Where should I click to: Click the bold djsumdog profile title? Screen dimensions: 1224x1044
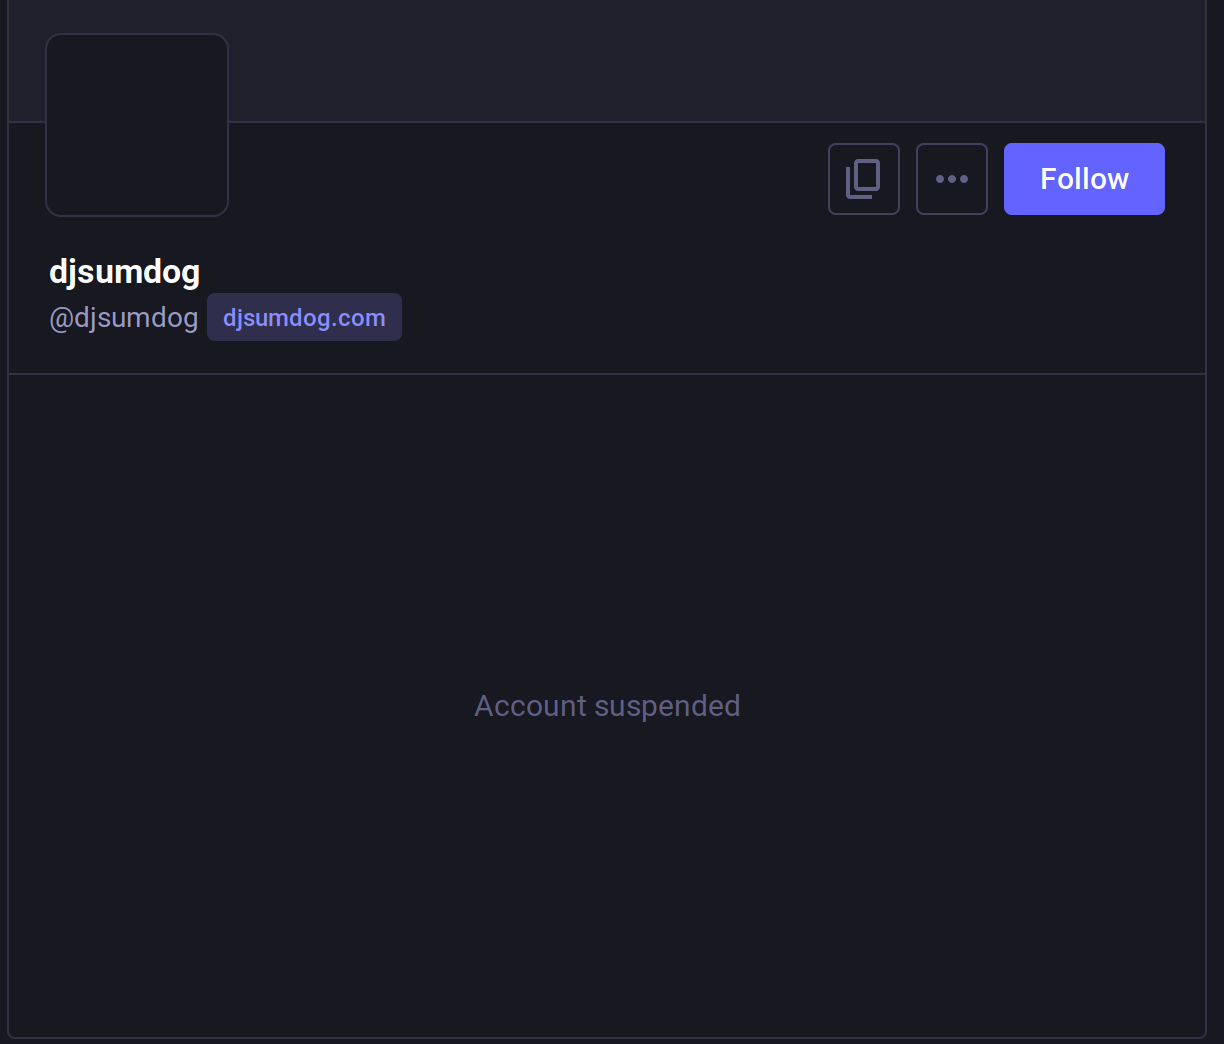pyautogui.click(x=125, y=272)
